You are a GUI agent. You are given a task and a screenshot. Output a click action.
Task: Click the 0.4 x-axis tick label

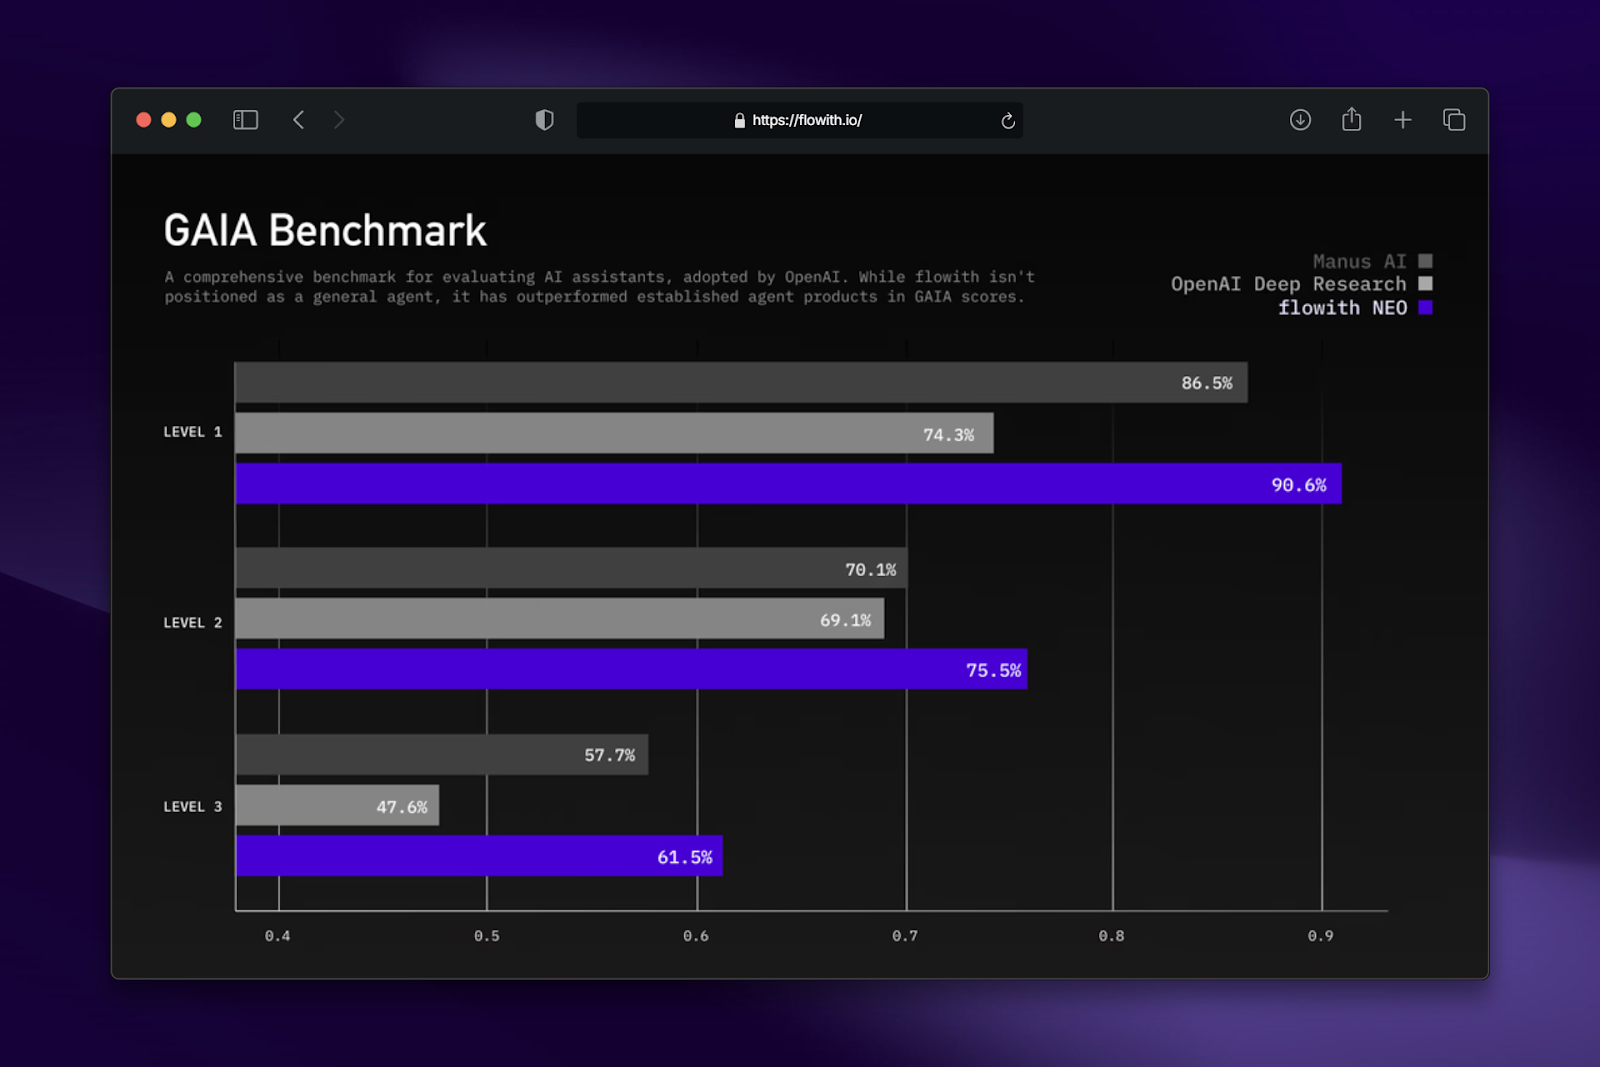[x=278, y=936]
